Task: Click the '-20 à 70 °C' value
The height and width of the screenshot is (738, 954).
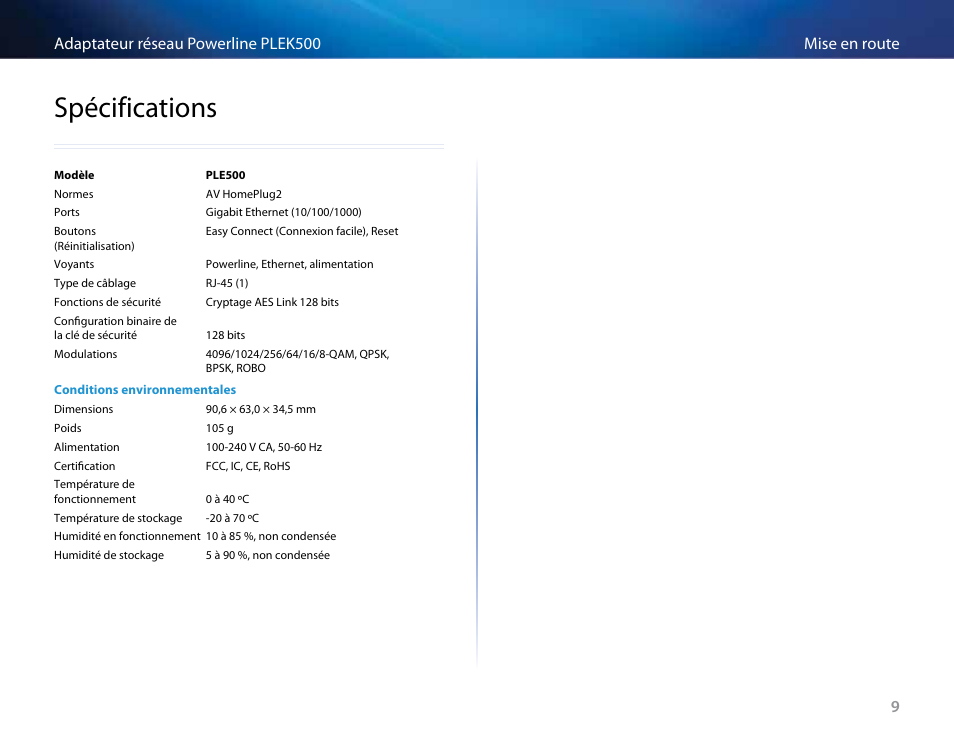Action: coord(232,518)
